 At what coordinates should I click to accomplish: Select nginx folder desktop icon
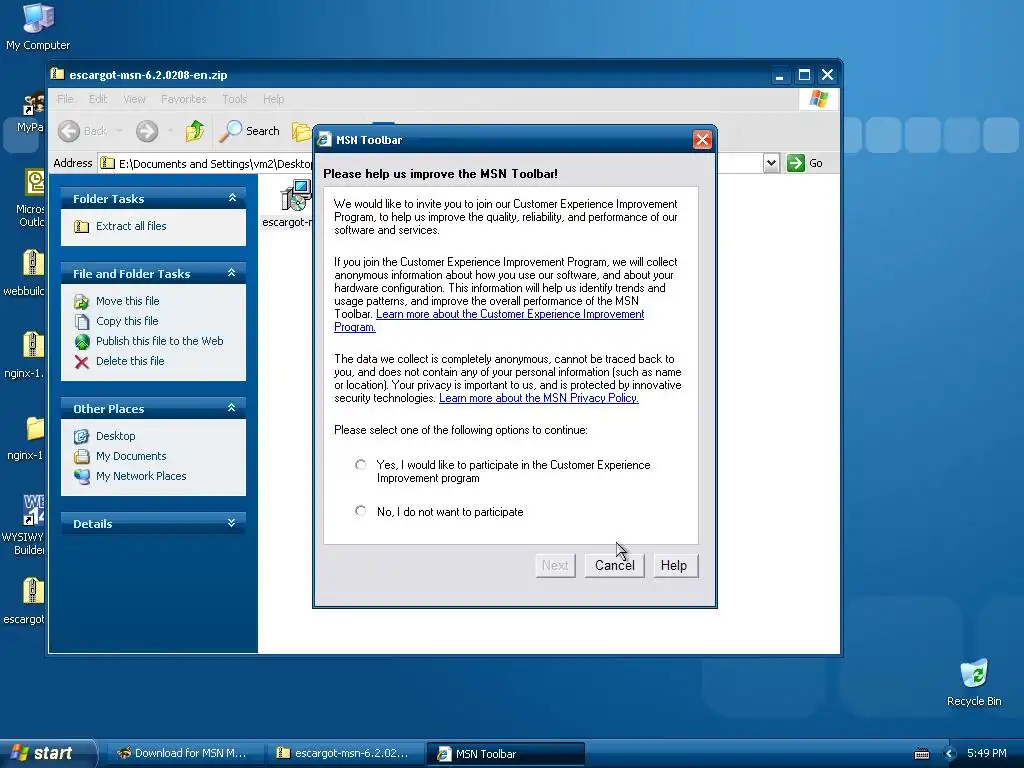pos(34,428)
